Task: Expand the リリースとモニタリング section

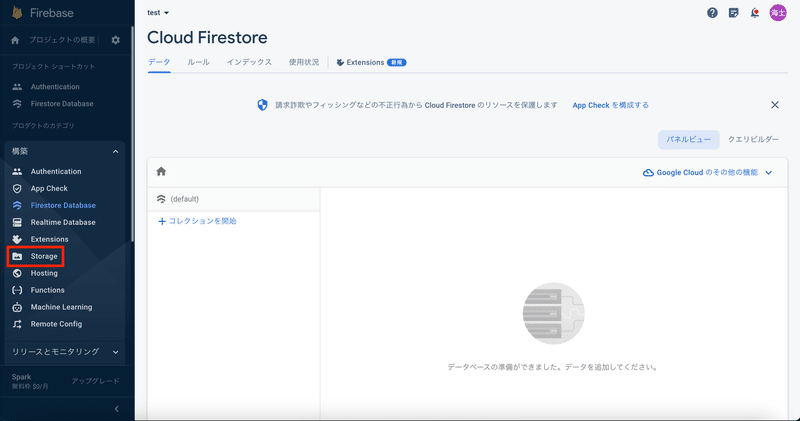Action: 116,352
